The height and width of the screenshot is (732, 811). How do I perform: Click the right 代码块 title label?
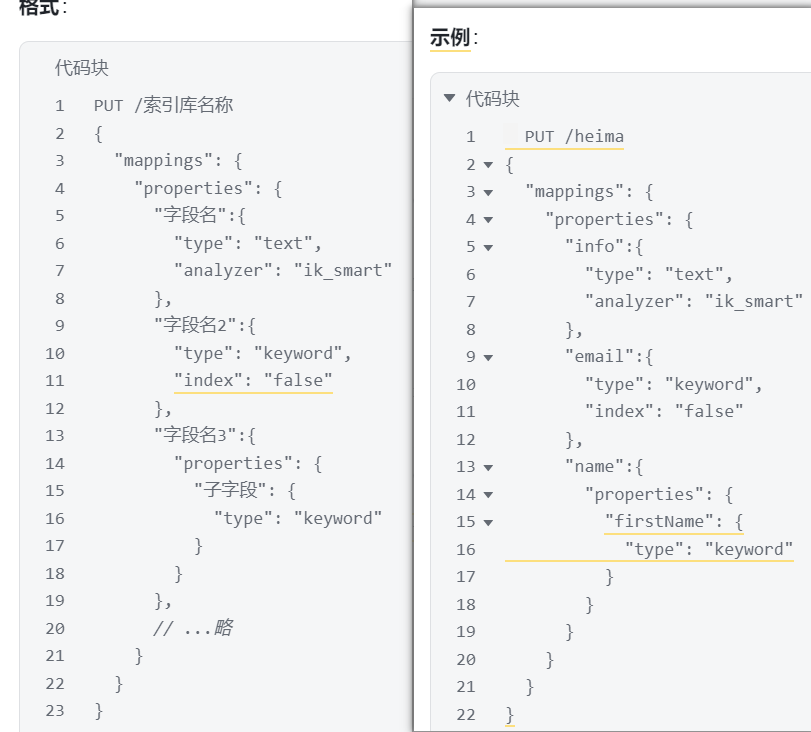(x=492, y=98)
